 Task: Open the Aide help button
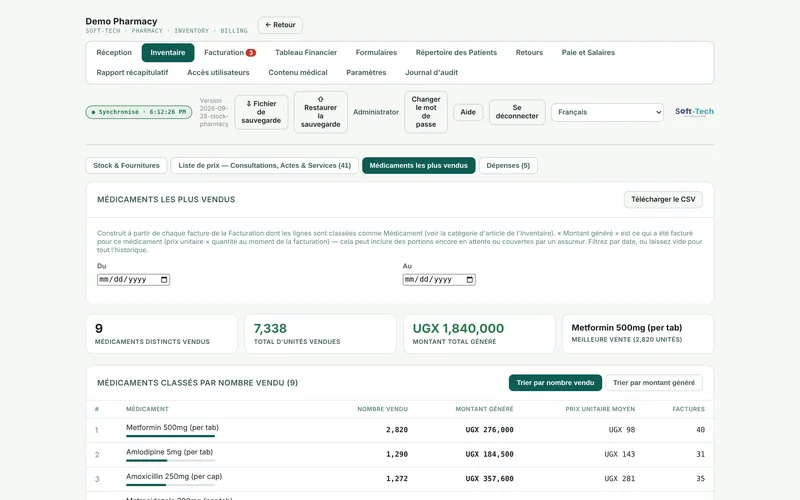coord(468,112)
